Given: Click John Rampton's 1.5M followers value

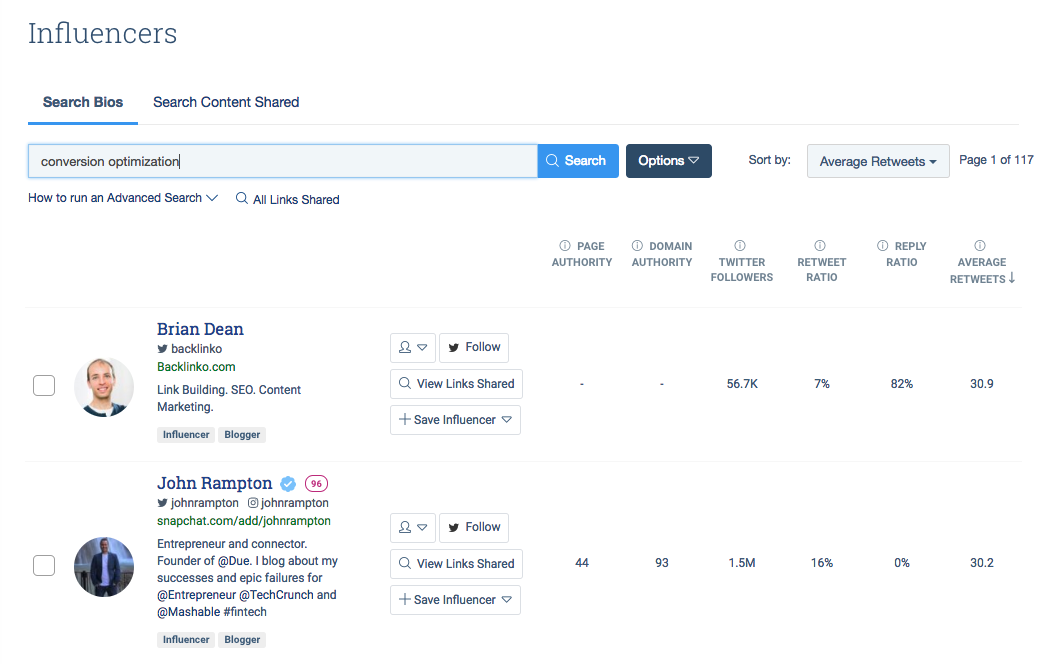Looking at the screenshot, I should [x=742, y=564].
